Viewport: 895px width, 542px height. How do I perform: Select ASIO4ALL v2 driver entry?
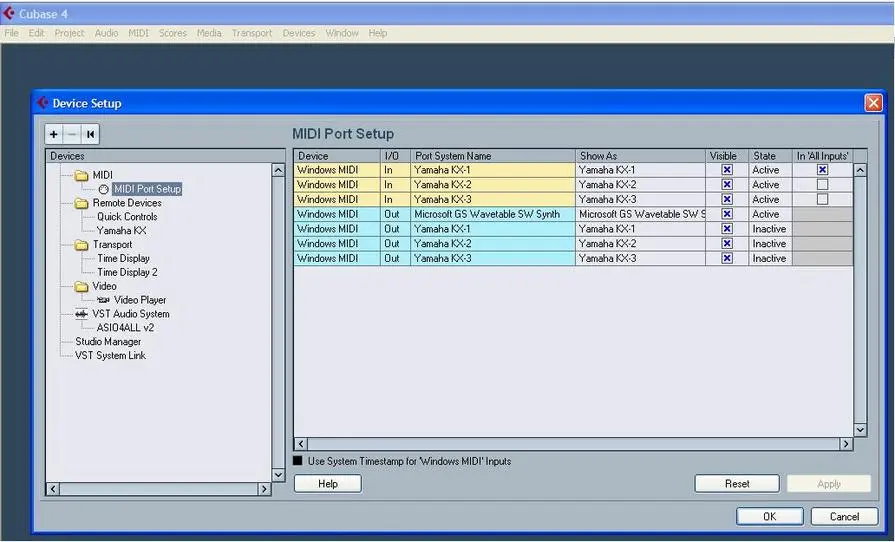pos(125,327)
